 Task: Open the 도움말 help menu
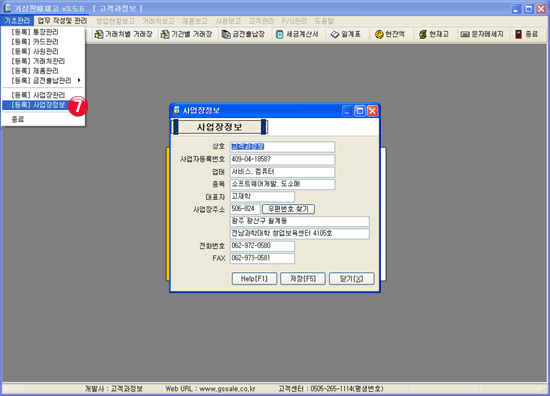point(324,21)
